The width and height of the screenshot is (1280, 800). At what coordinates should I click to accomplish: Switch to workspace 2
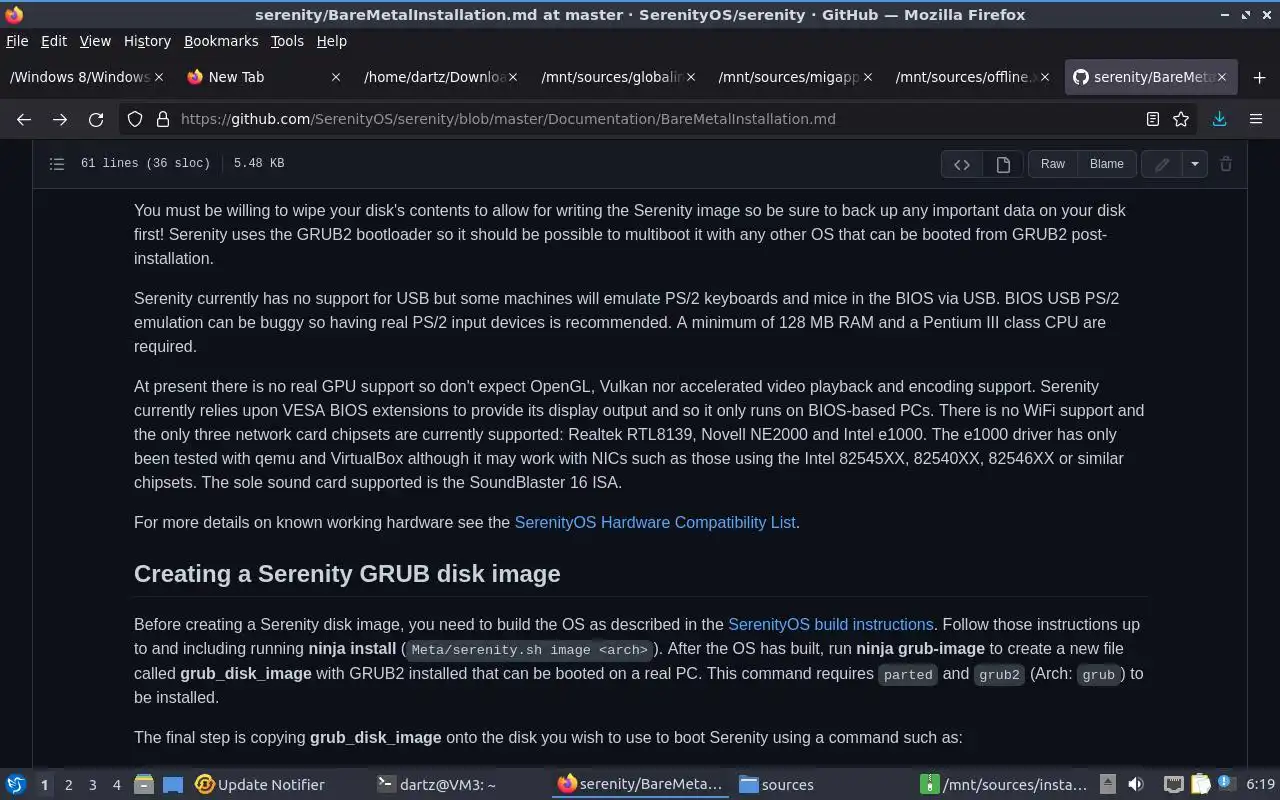(x=68, y=785)
